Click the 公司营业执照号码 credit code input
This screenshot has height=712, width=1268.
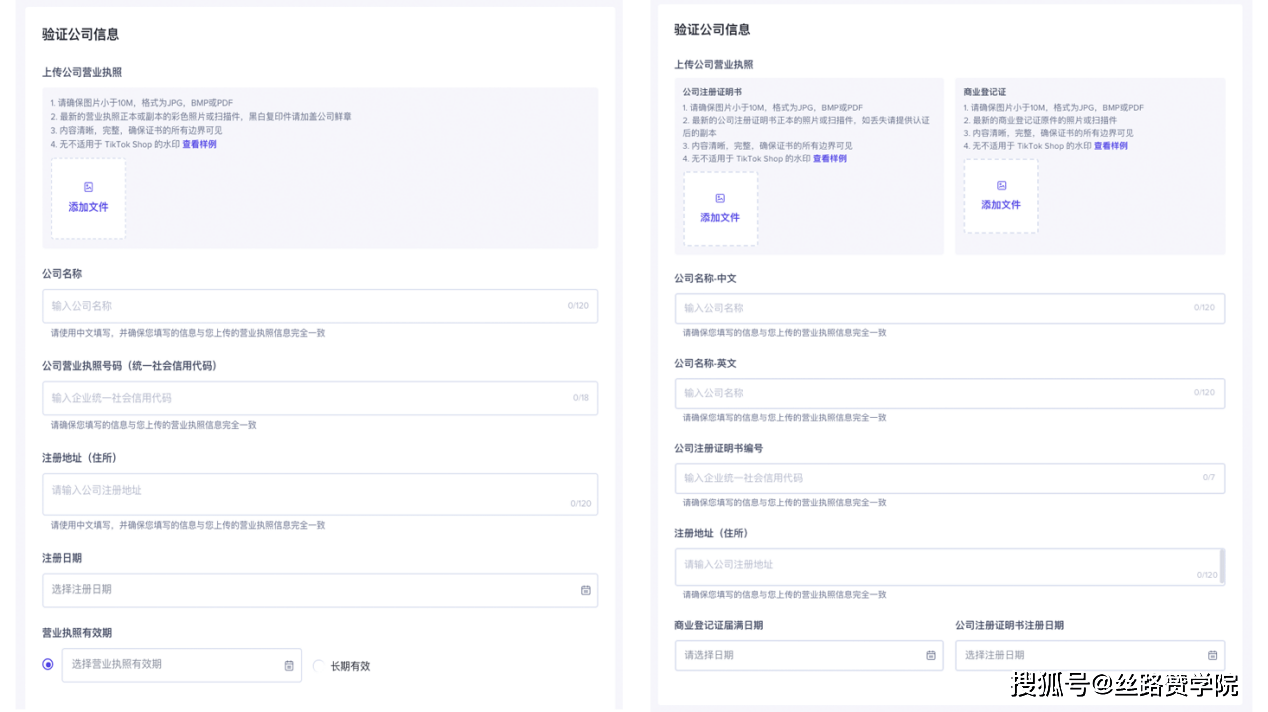click(310, 398)
